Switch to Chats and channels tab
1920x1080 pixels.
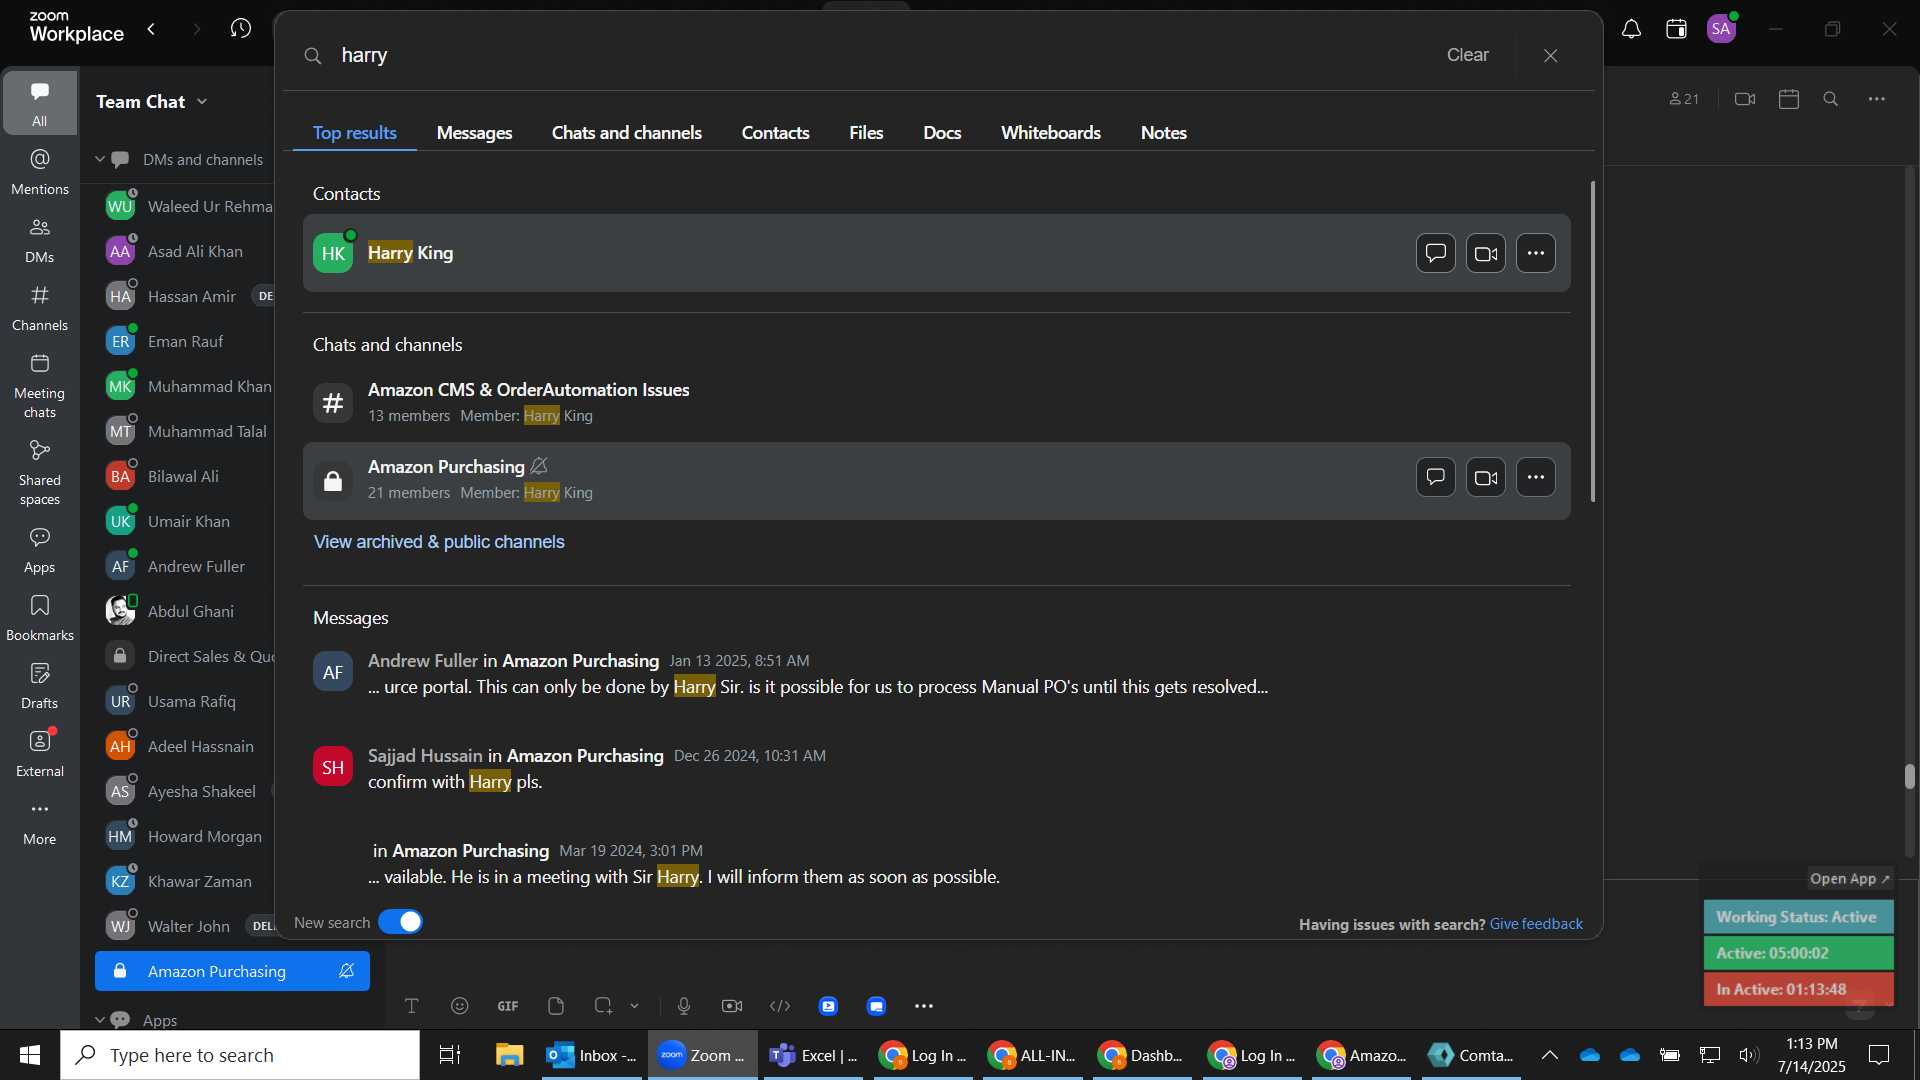click(627, 133)
